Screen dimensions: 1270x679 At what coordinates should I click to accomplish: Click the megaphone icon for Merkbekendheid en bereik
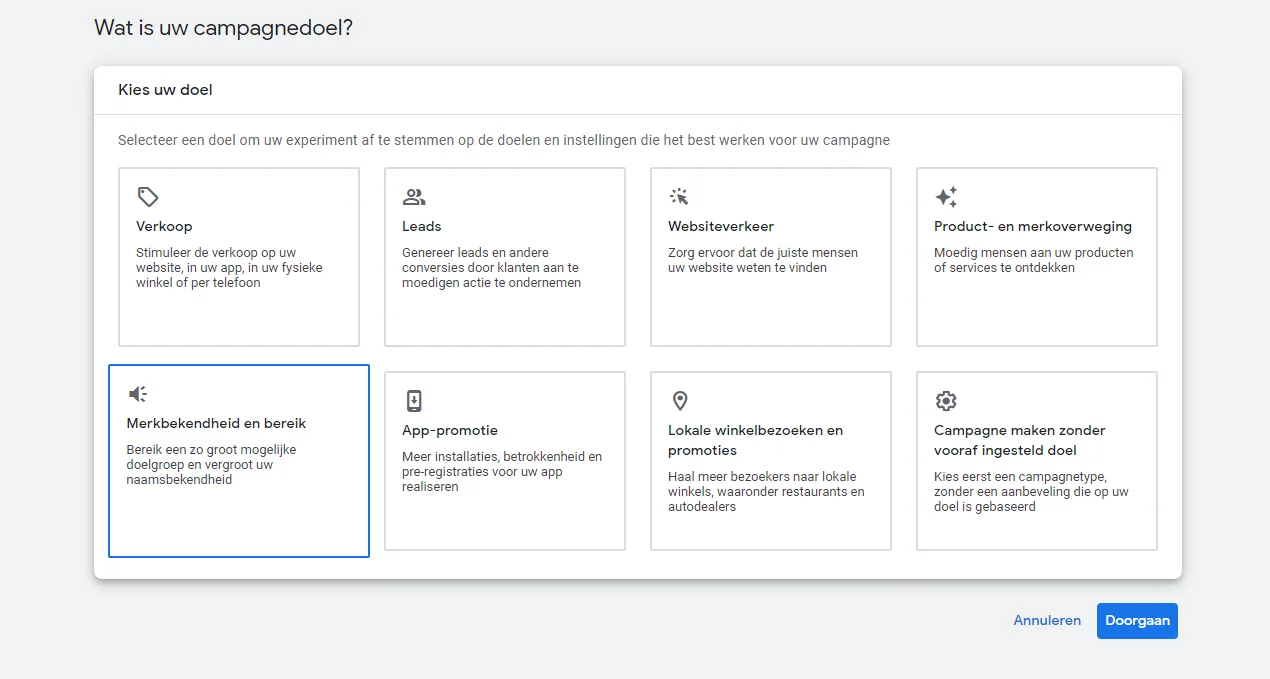coord(138,394)
